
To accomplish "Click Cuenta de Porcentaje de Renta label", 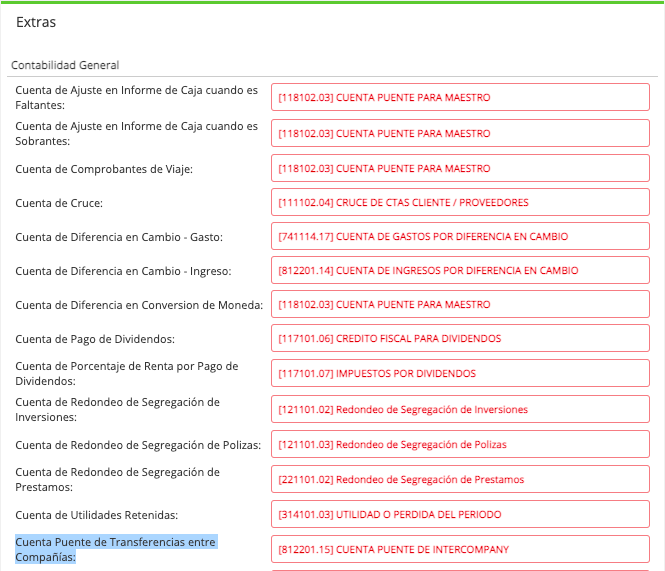I will pyautogui.click(x=127, y=373).
